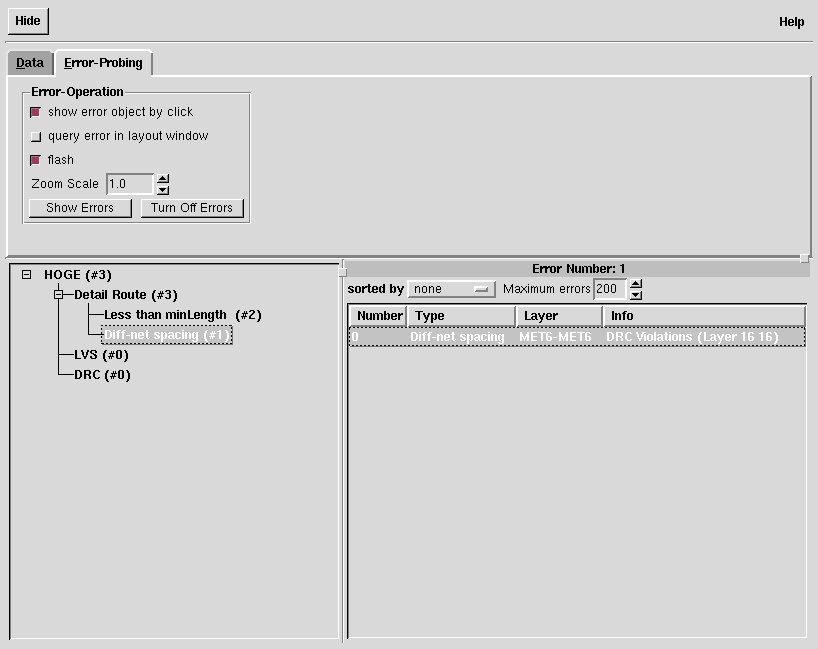
Task: Collapse the Detail Route branch
Action: tap(59, 295)
